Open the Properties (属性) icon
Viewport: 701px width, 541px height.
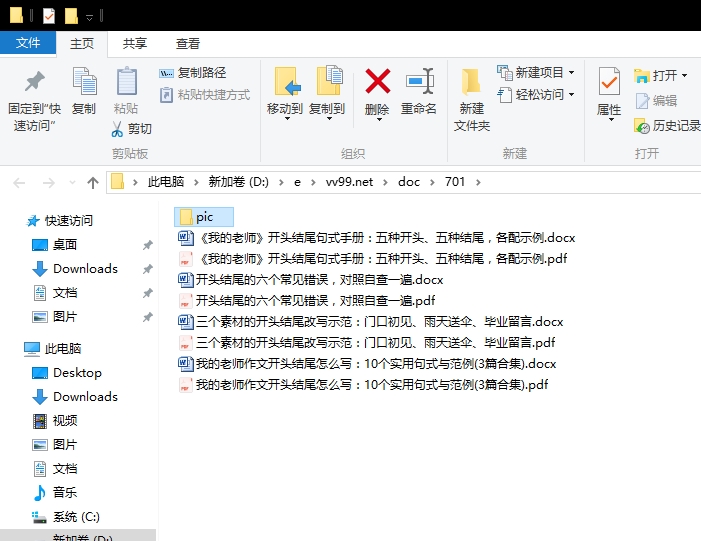609,81
